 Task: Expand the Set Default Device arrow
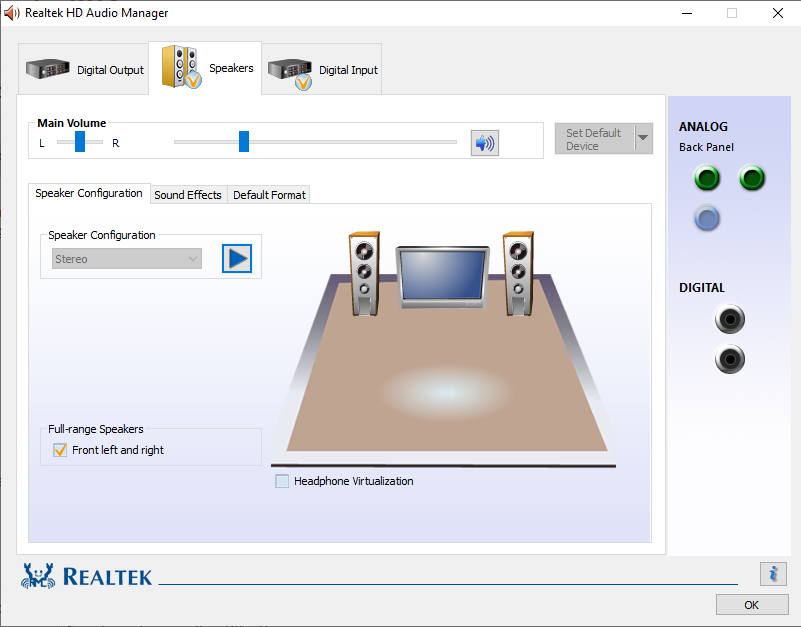(644, 138)
